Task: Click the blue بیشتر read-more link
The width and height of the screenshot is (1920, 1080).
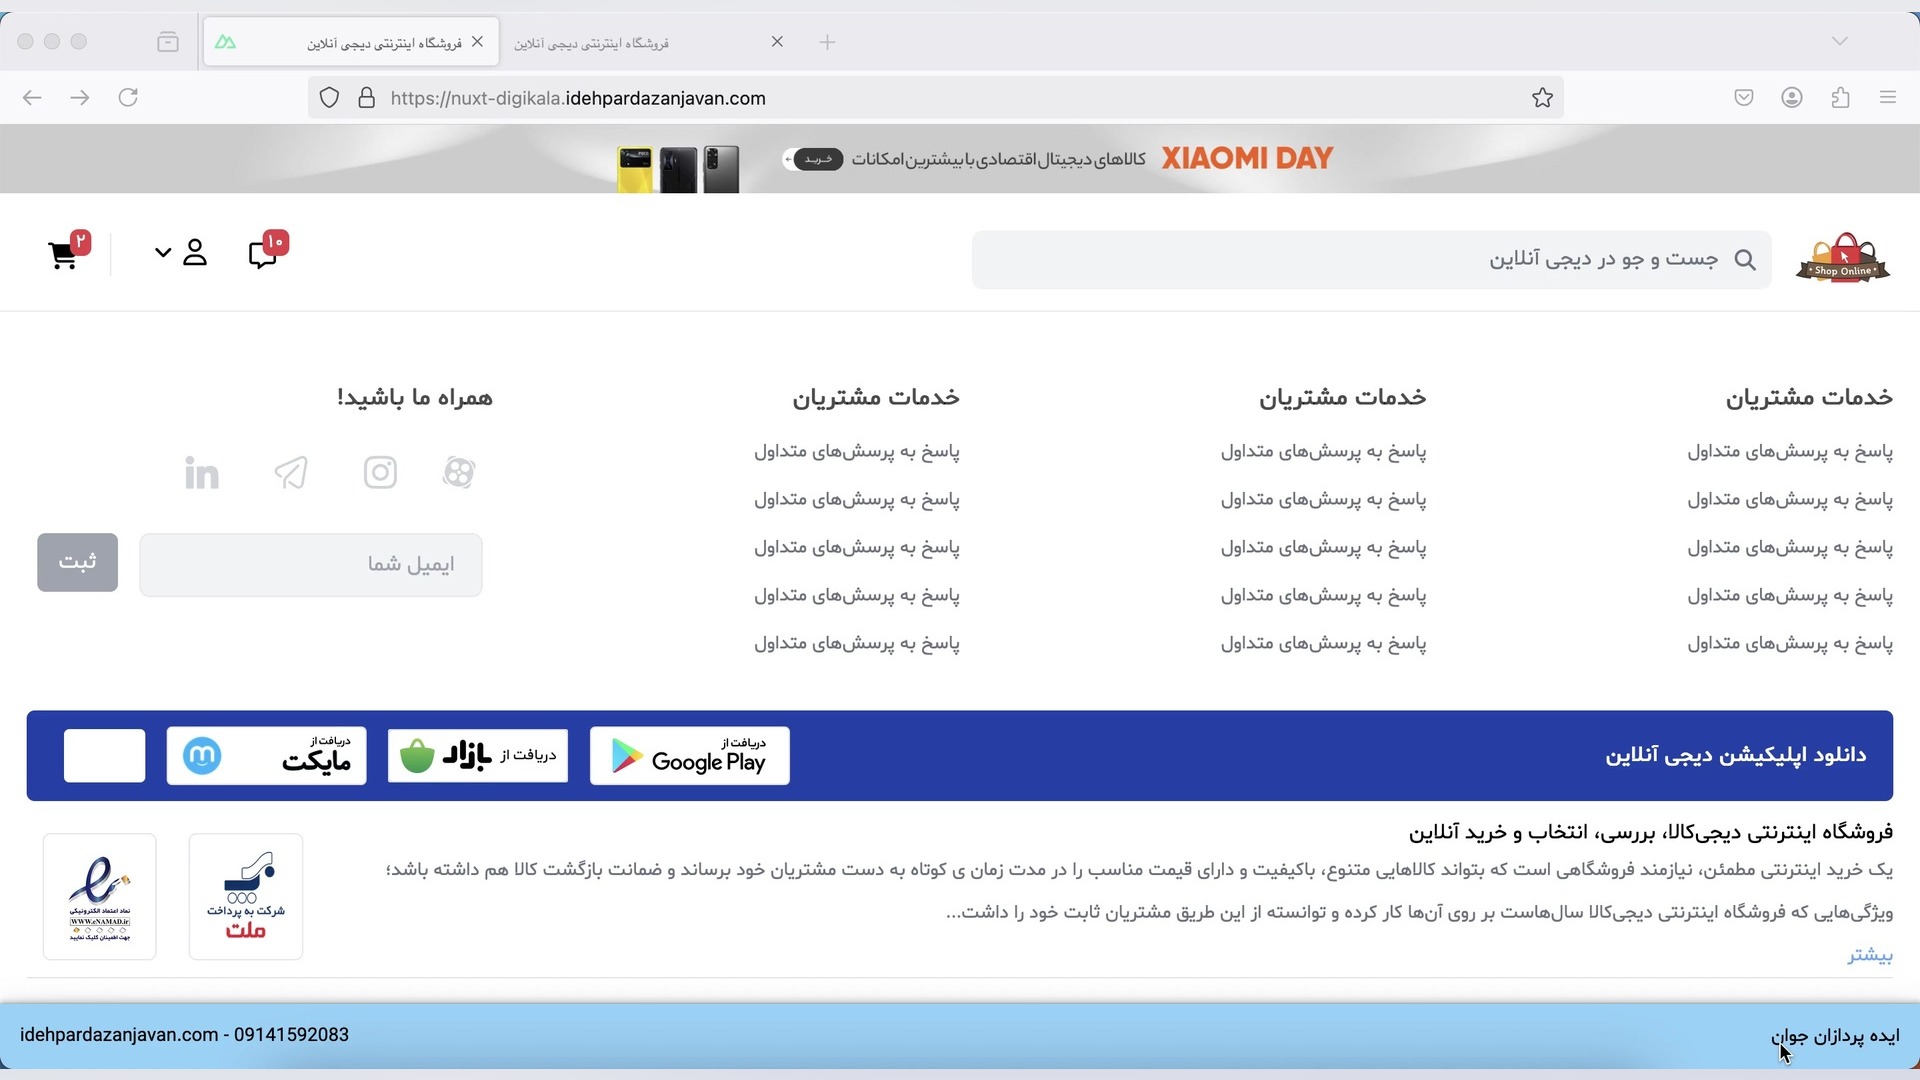Action: pyautogui.click(x=1869, y=956)
